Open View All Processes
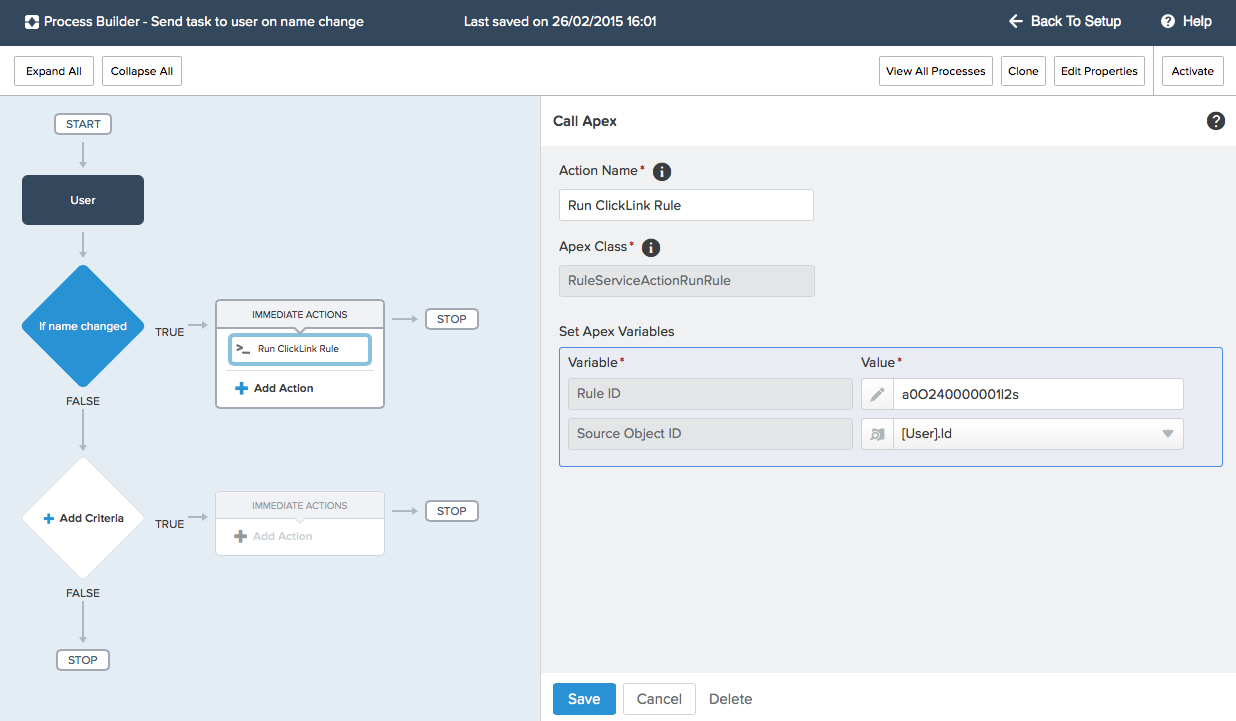The width and height of the screenshot is (1236, 721). pos(935,71)
